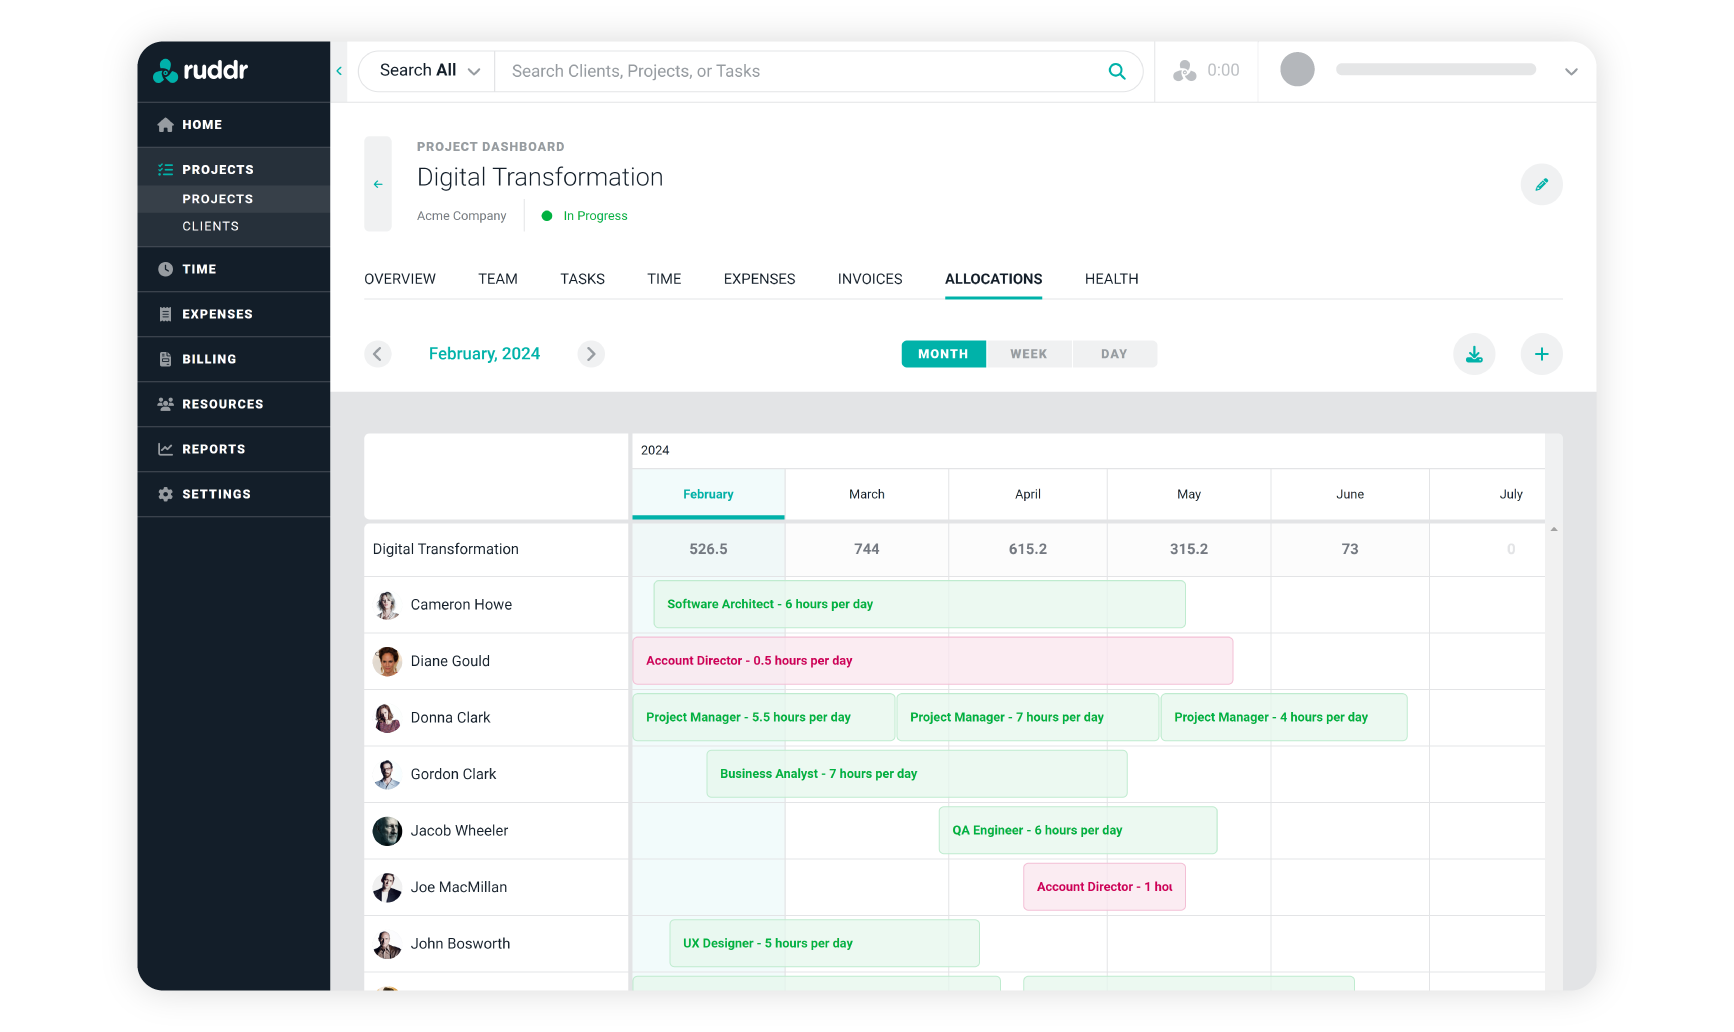Open the Home section in the sidebar

201,124
